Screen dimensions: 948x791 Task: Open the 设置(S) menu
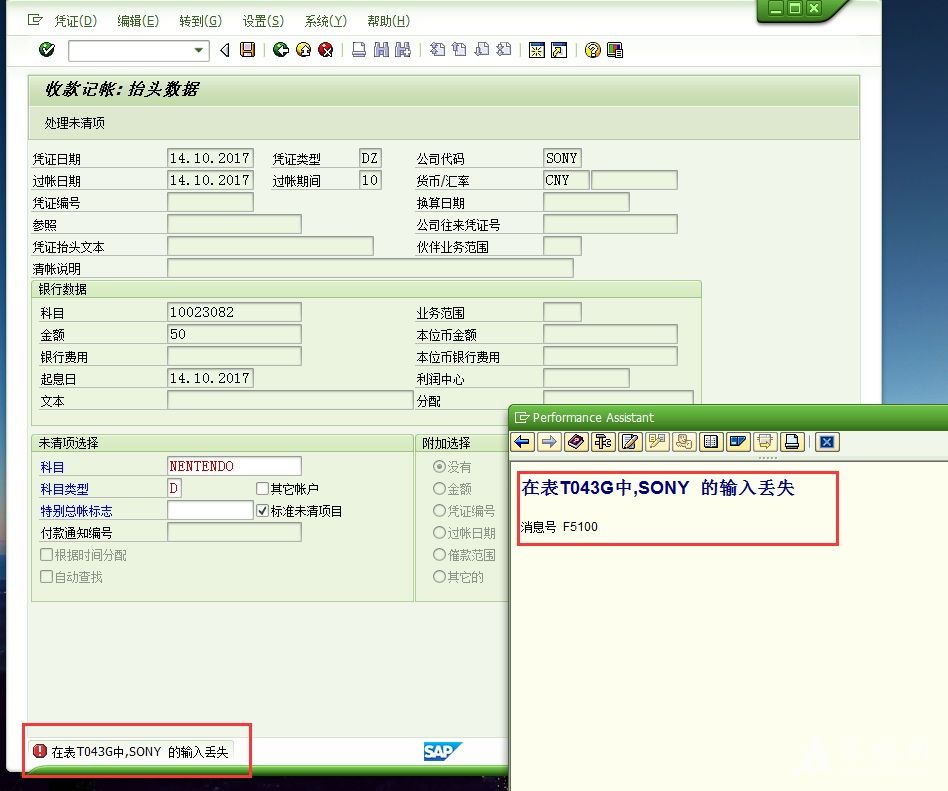click(x=263, y=21)
